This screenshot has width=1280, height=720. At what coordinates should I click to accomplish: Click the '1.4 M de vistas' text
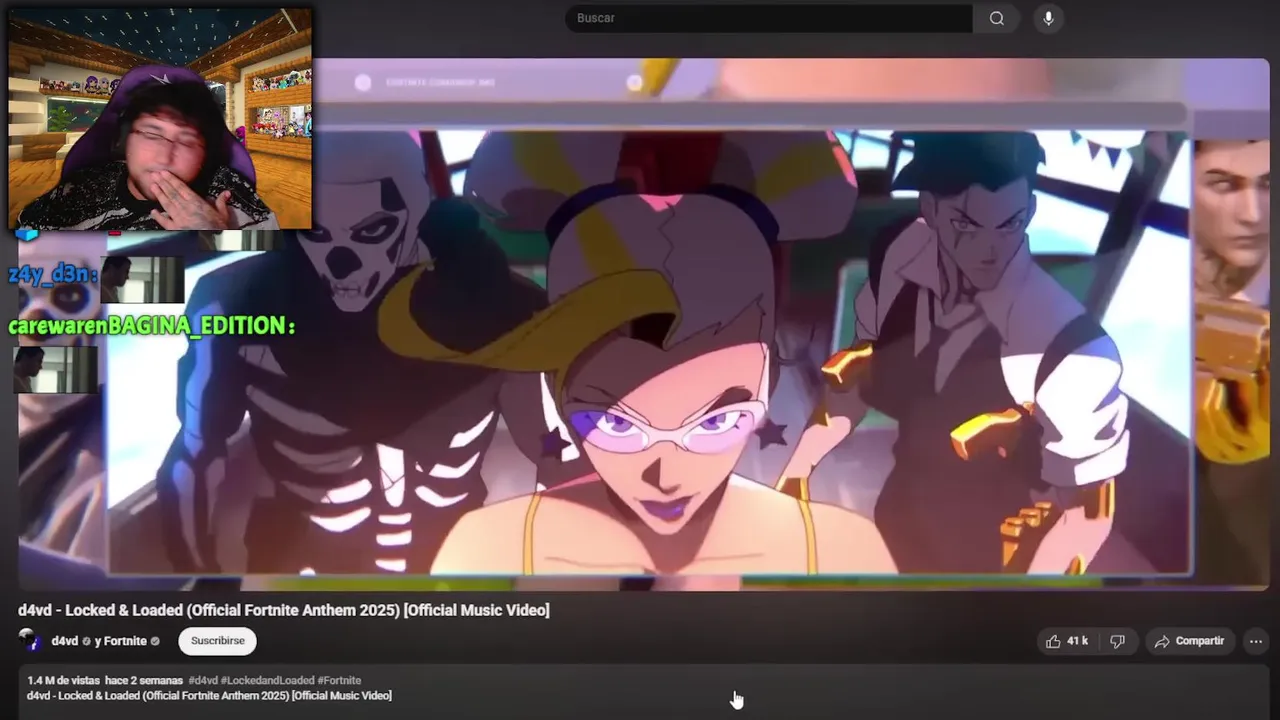[63, 680]
